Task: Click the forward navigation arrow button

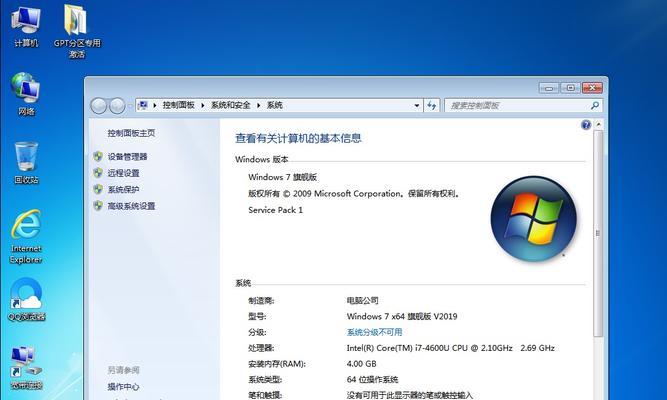Action: pyautogui.click(x=117, y=106)
